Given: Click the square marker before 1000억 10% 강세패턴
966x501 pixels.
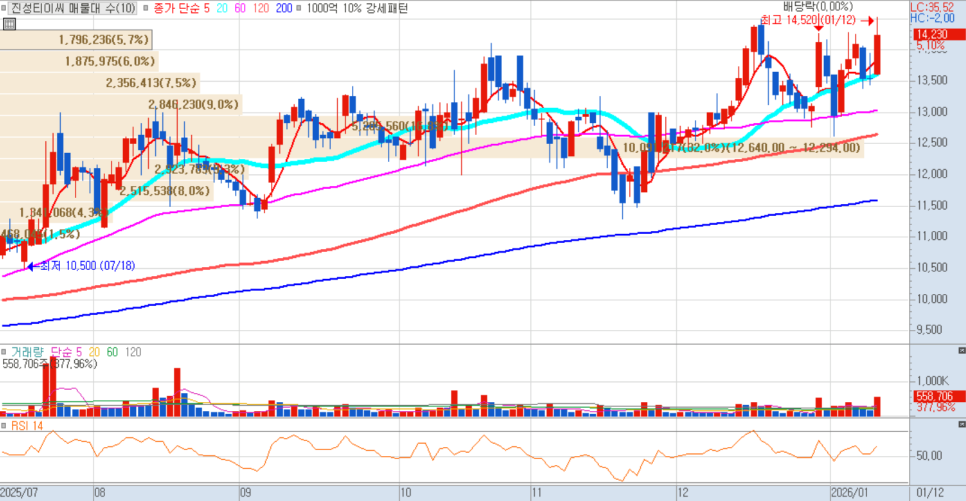Looking at the screenshot, I should click(x=299, y=8).
